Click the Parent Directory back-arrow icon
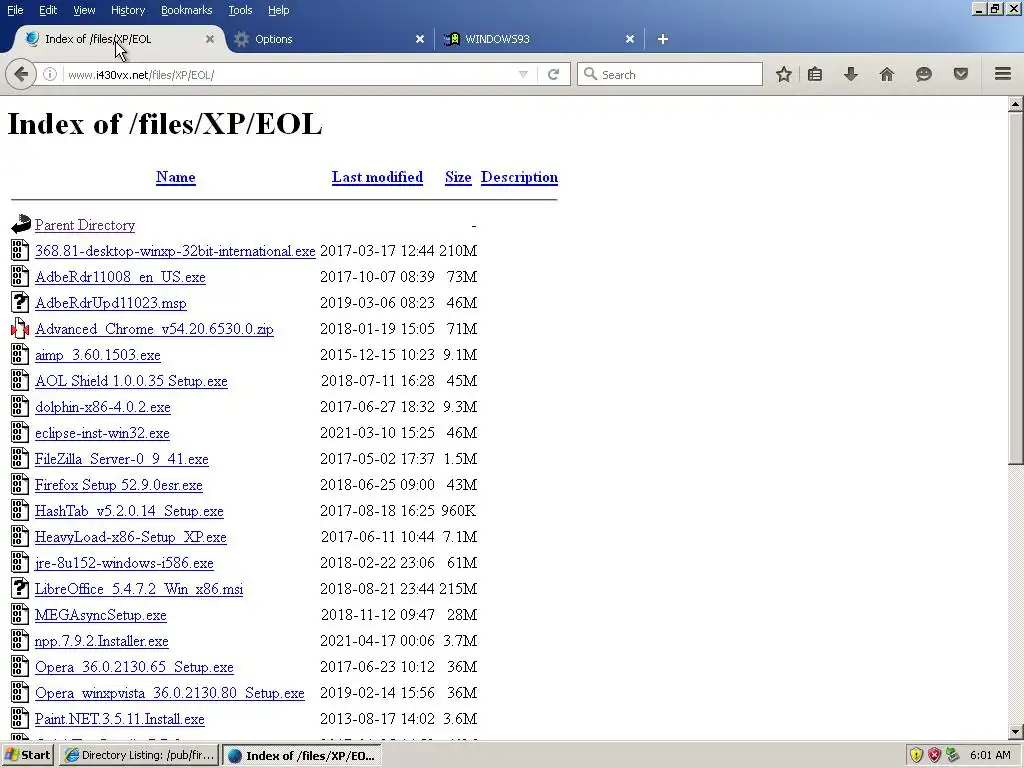 click(20, 224)
